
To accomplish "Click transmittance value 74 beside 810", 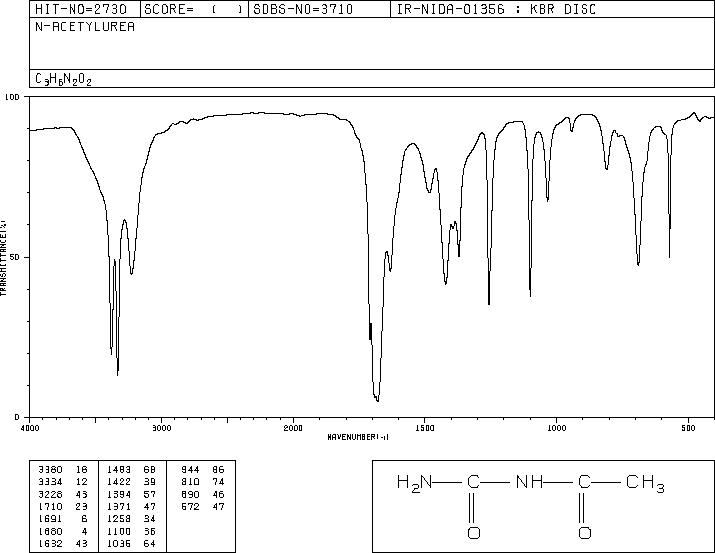I will [x=218, y=482].
